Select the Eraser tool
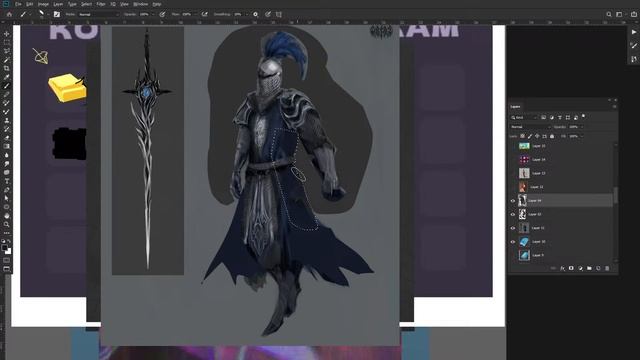Image resolution: width=640 pixels, height=360 pixels. click(x=7, y=138)
